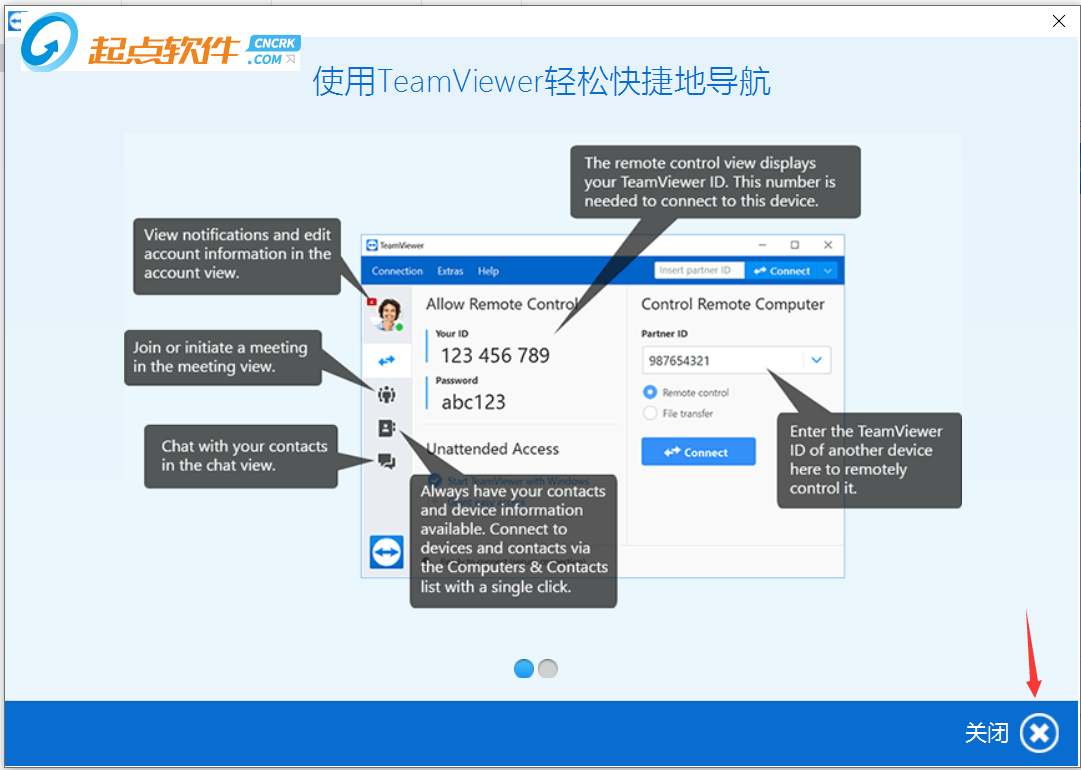Switch to the second gray page indicator dot

coord(547,669)
